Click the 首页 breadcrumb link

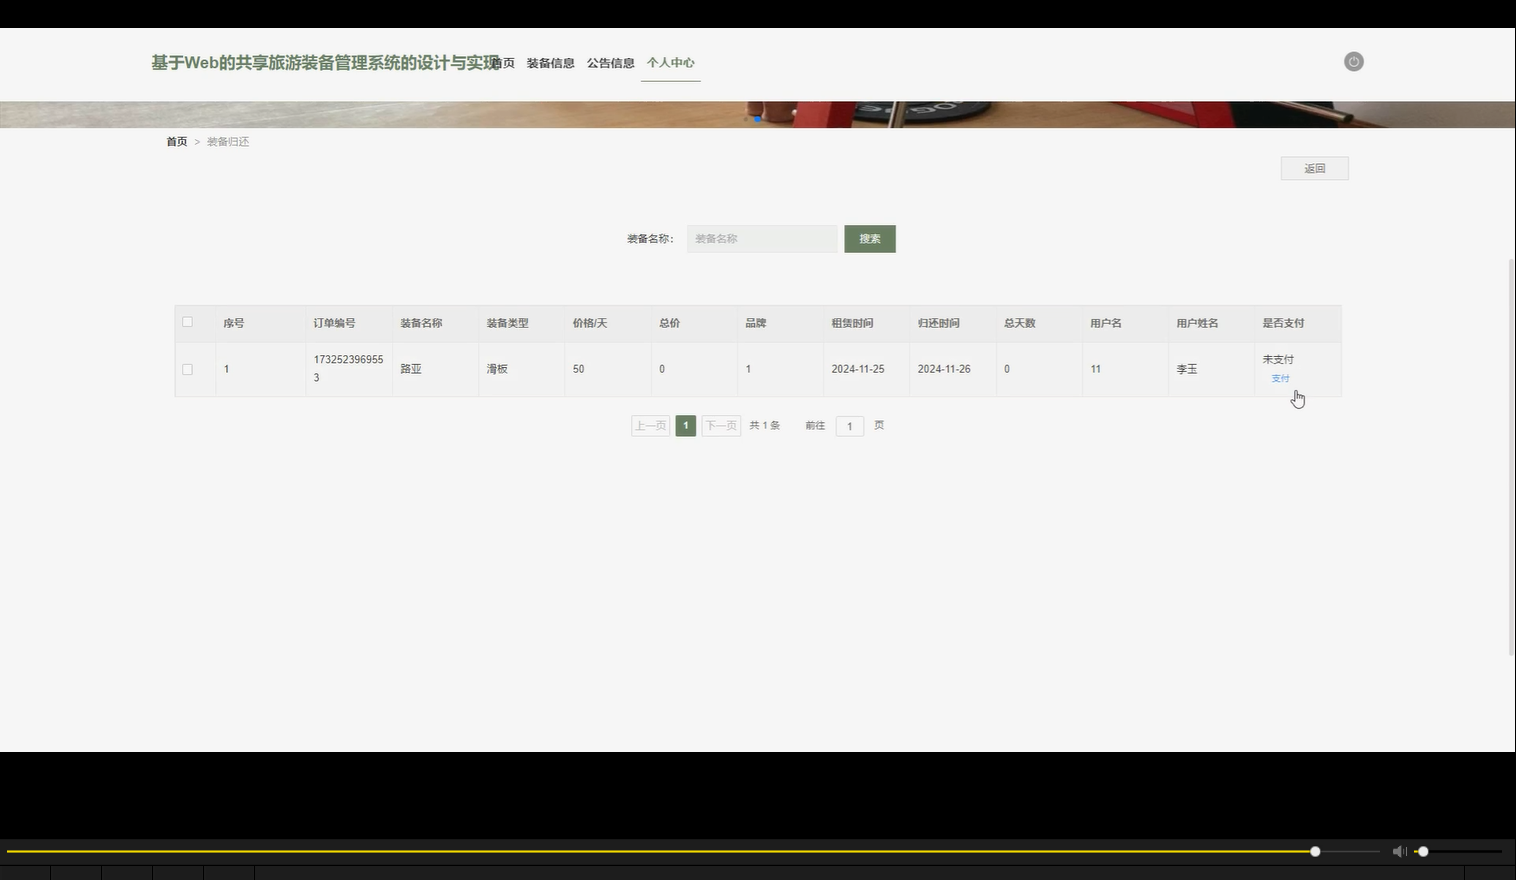click(x=177, y=142)
